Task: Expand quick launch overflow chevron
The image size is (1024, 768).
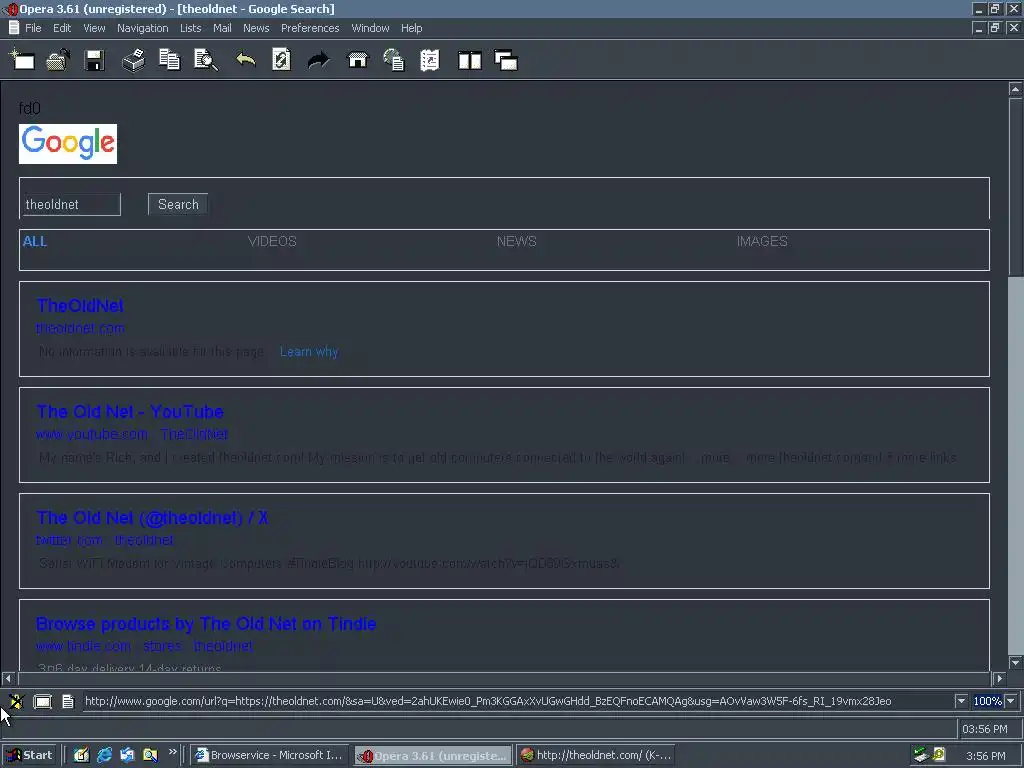Action: (x=172, y=752)
